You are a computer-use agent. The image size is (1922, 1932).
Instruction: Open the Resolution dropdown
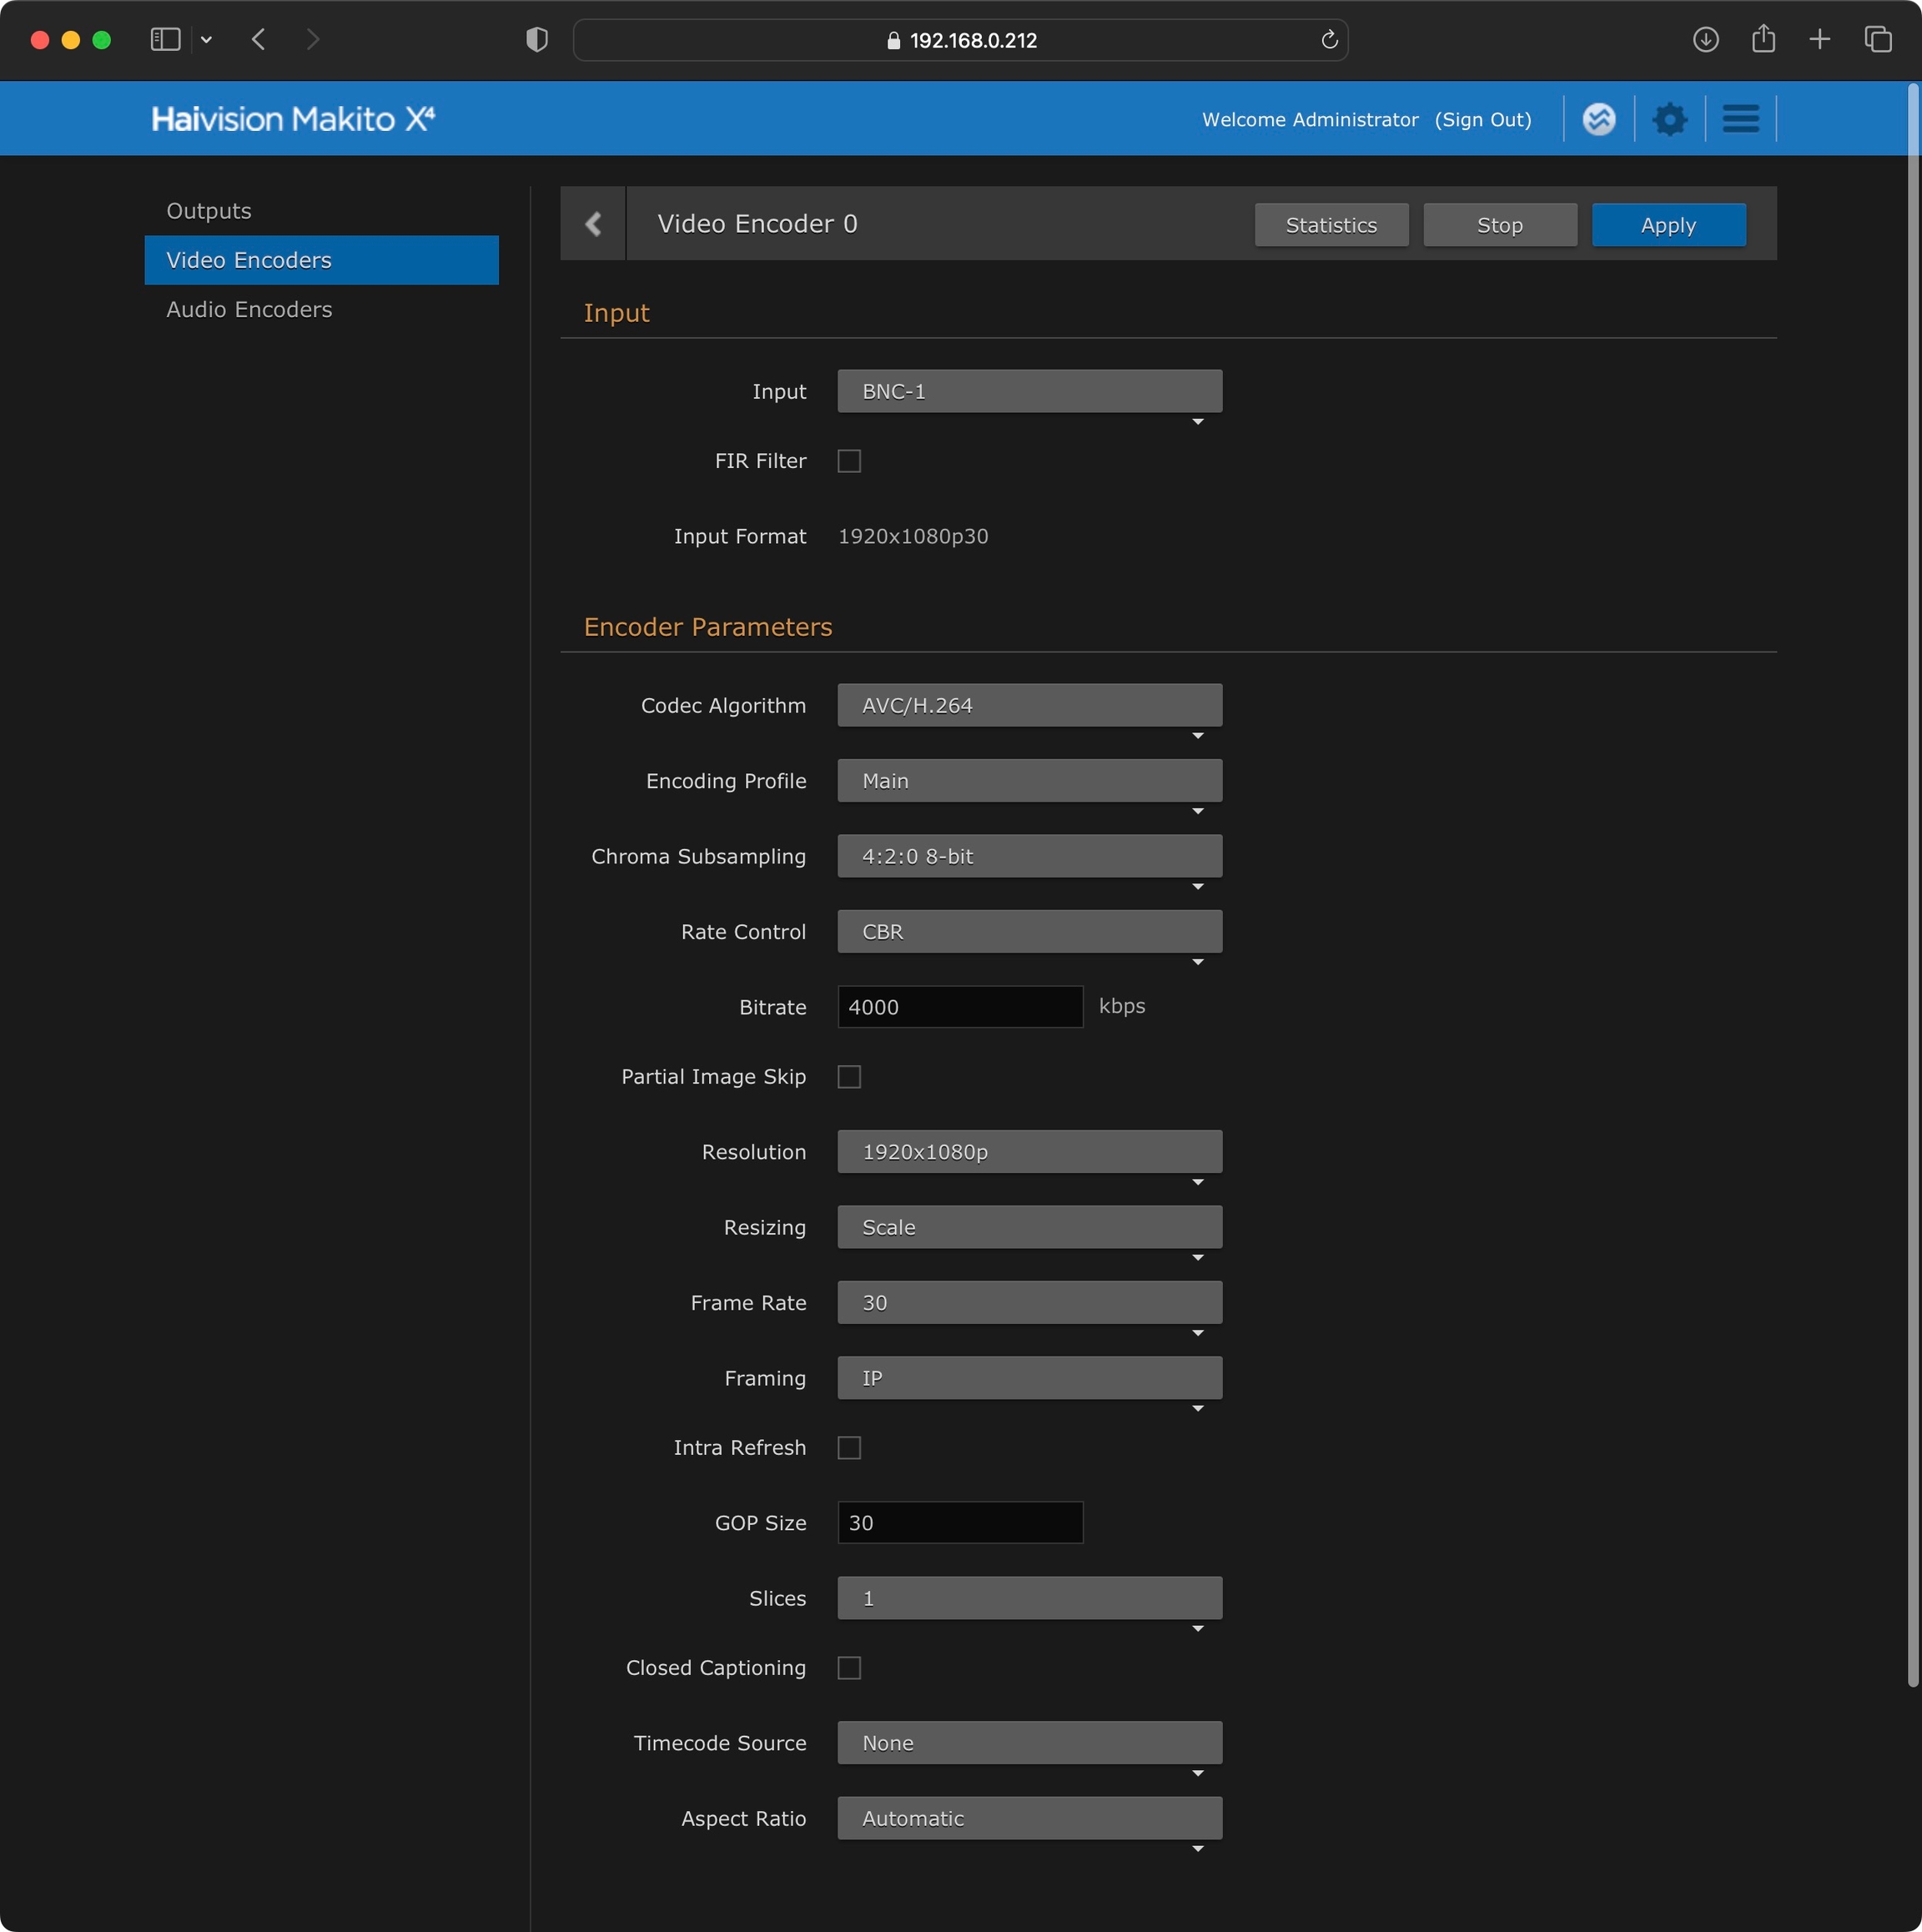[1029, 1152]
